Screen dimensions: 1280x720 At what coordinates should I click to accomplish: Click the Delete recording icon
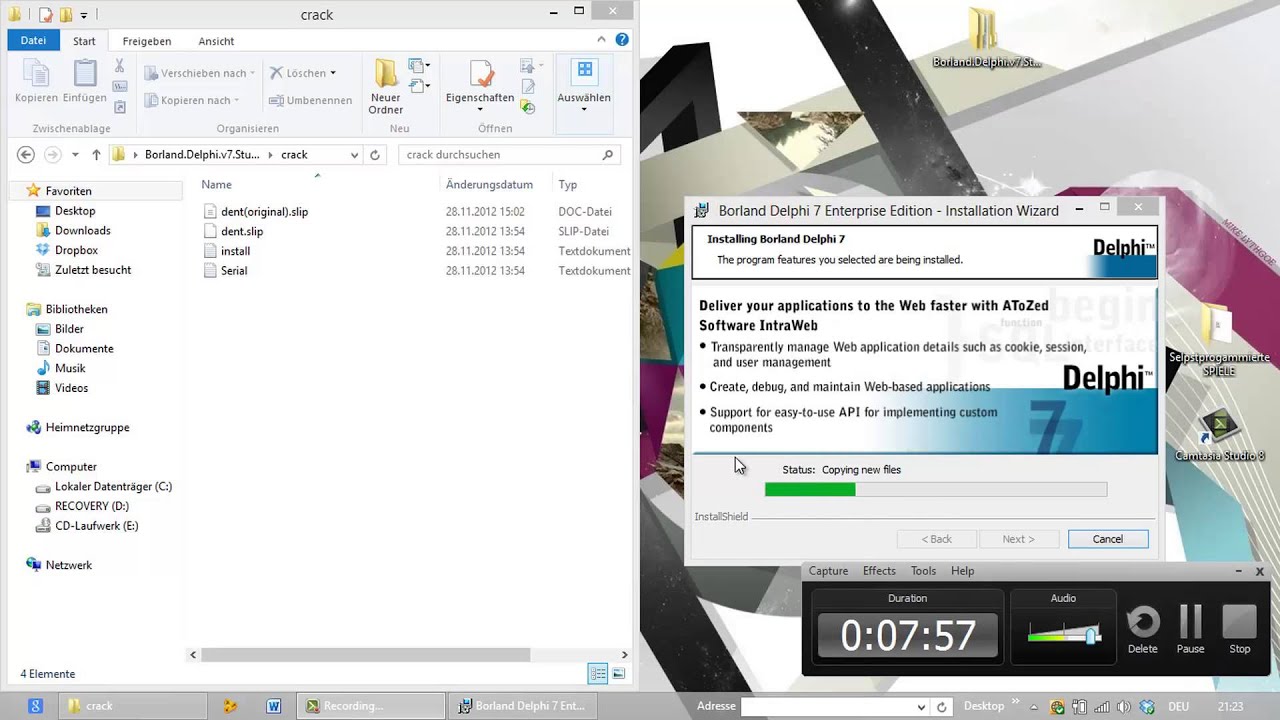(1143, 622)
